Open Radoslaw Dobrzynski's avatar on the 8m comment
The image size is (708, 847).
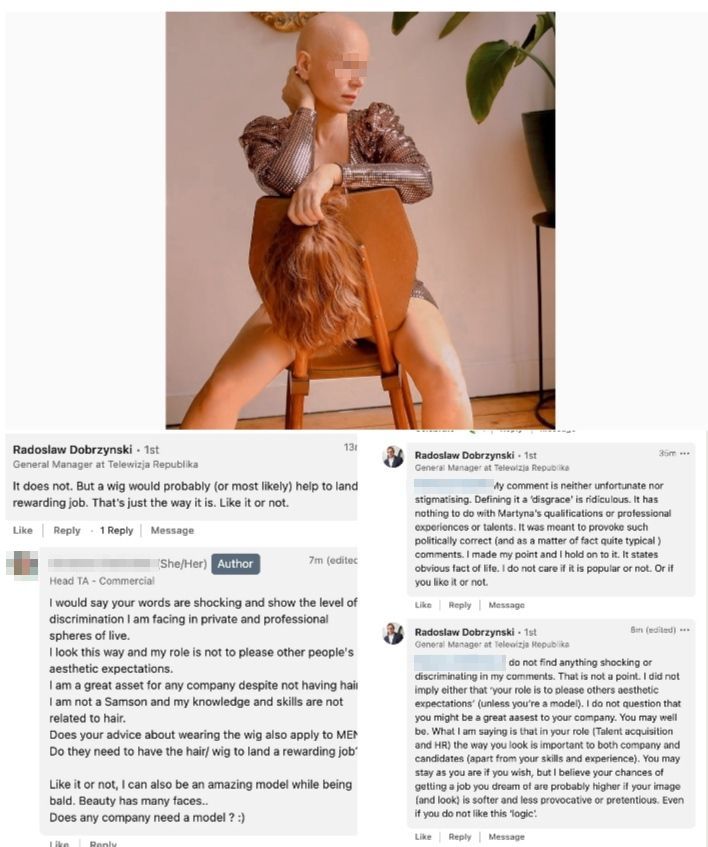[393, 634]
